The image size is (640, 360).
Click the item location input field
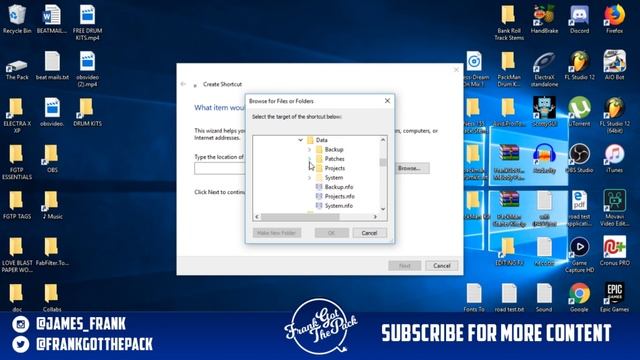coord(220,168)
